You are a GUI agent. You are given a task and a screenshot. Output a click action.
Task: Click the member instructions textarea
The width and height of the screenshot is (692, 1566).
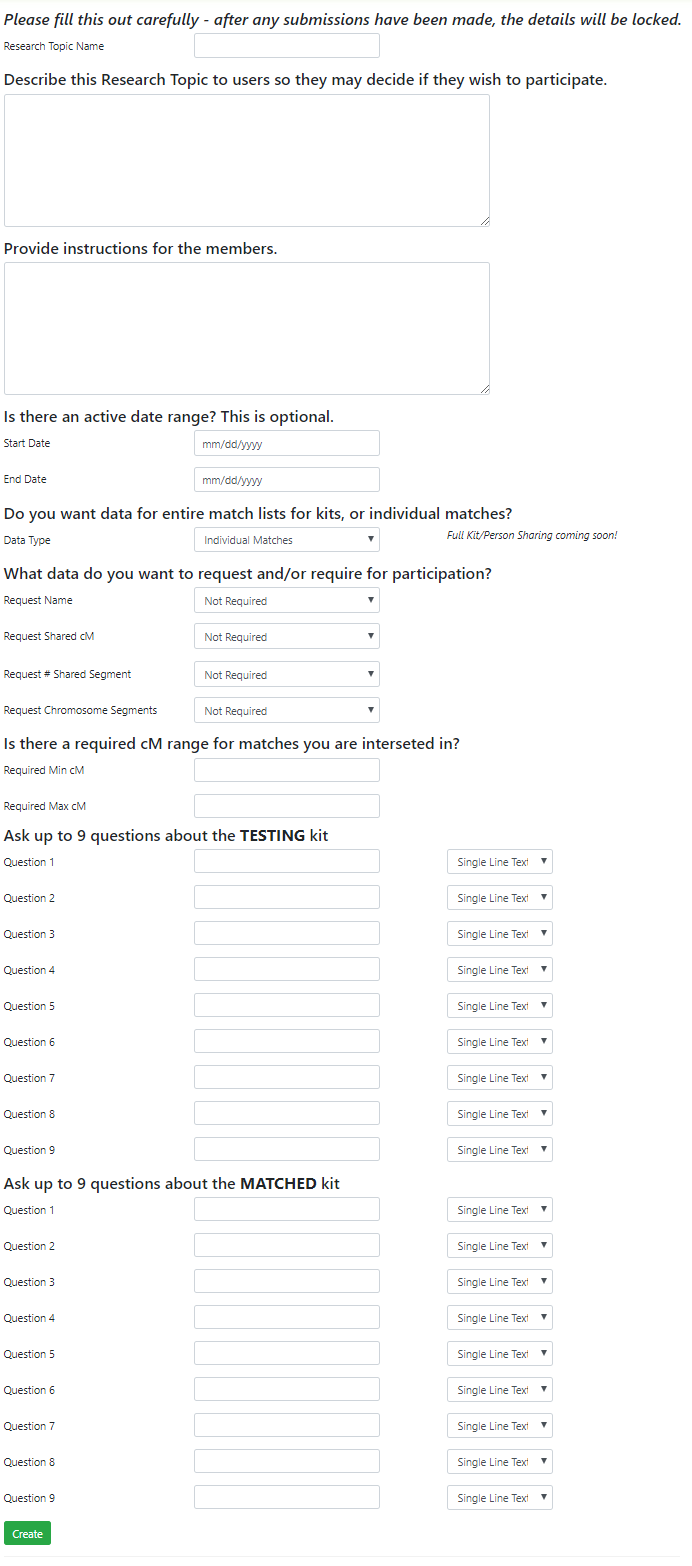pos(246,328)
